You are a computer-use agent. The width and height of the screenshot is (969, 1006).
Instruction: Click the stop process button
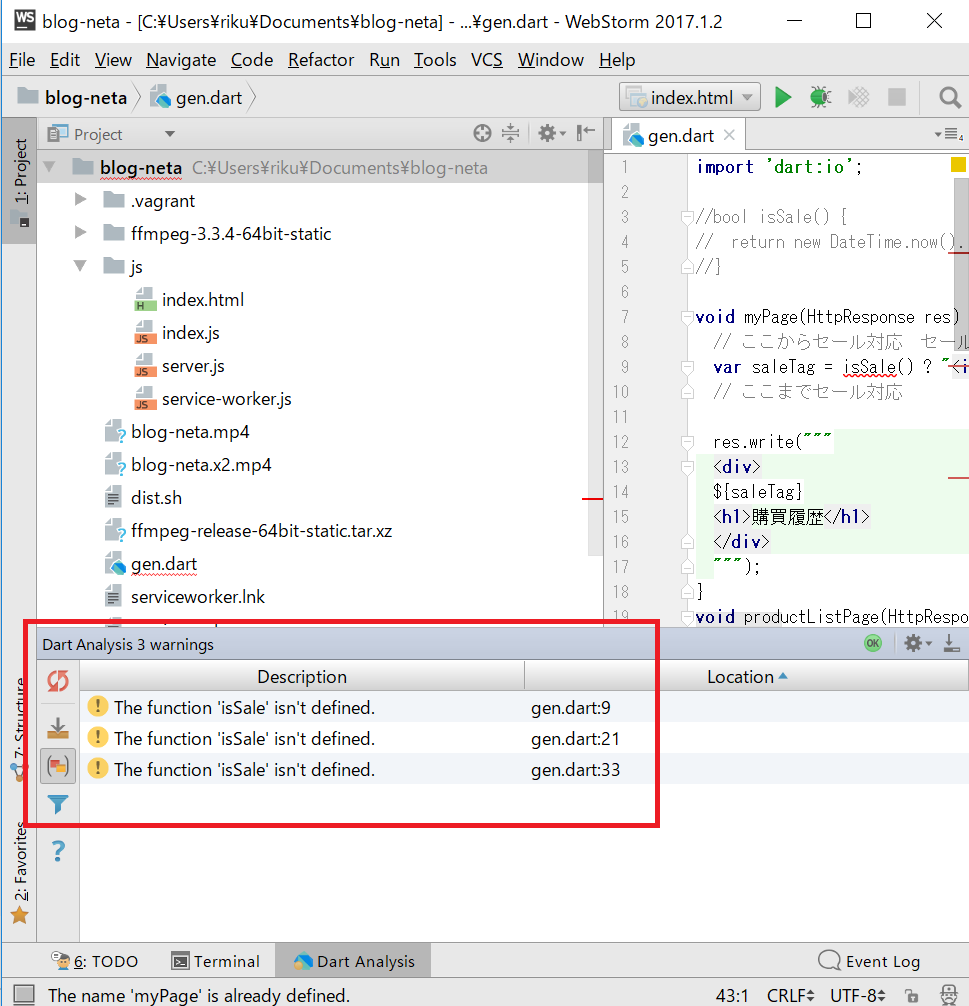click(896, 98)
